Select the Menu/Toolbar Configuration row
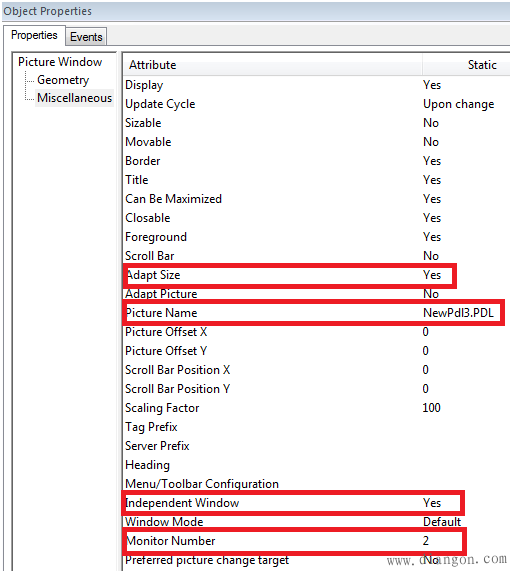 tap(316, 484)
